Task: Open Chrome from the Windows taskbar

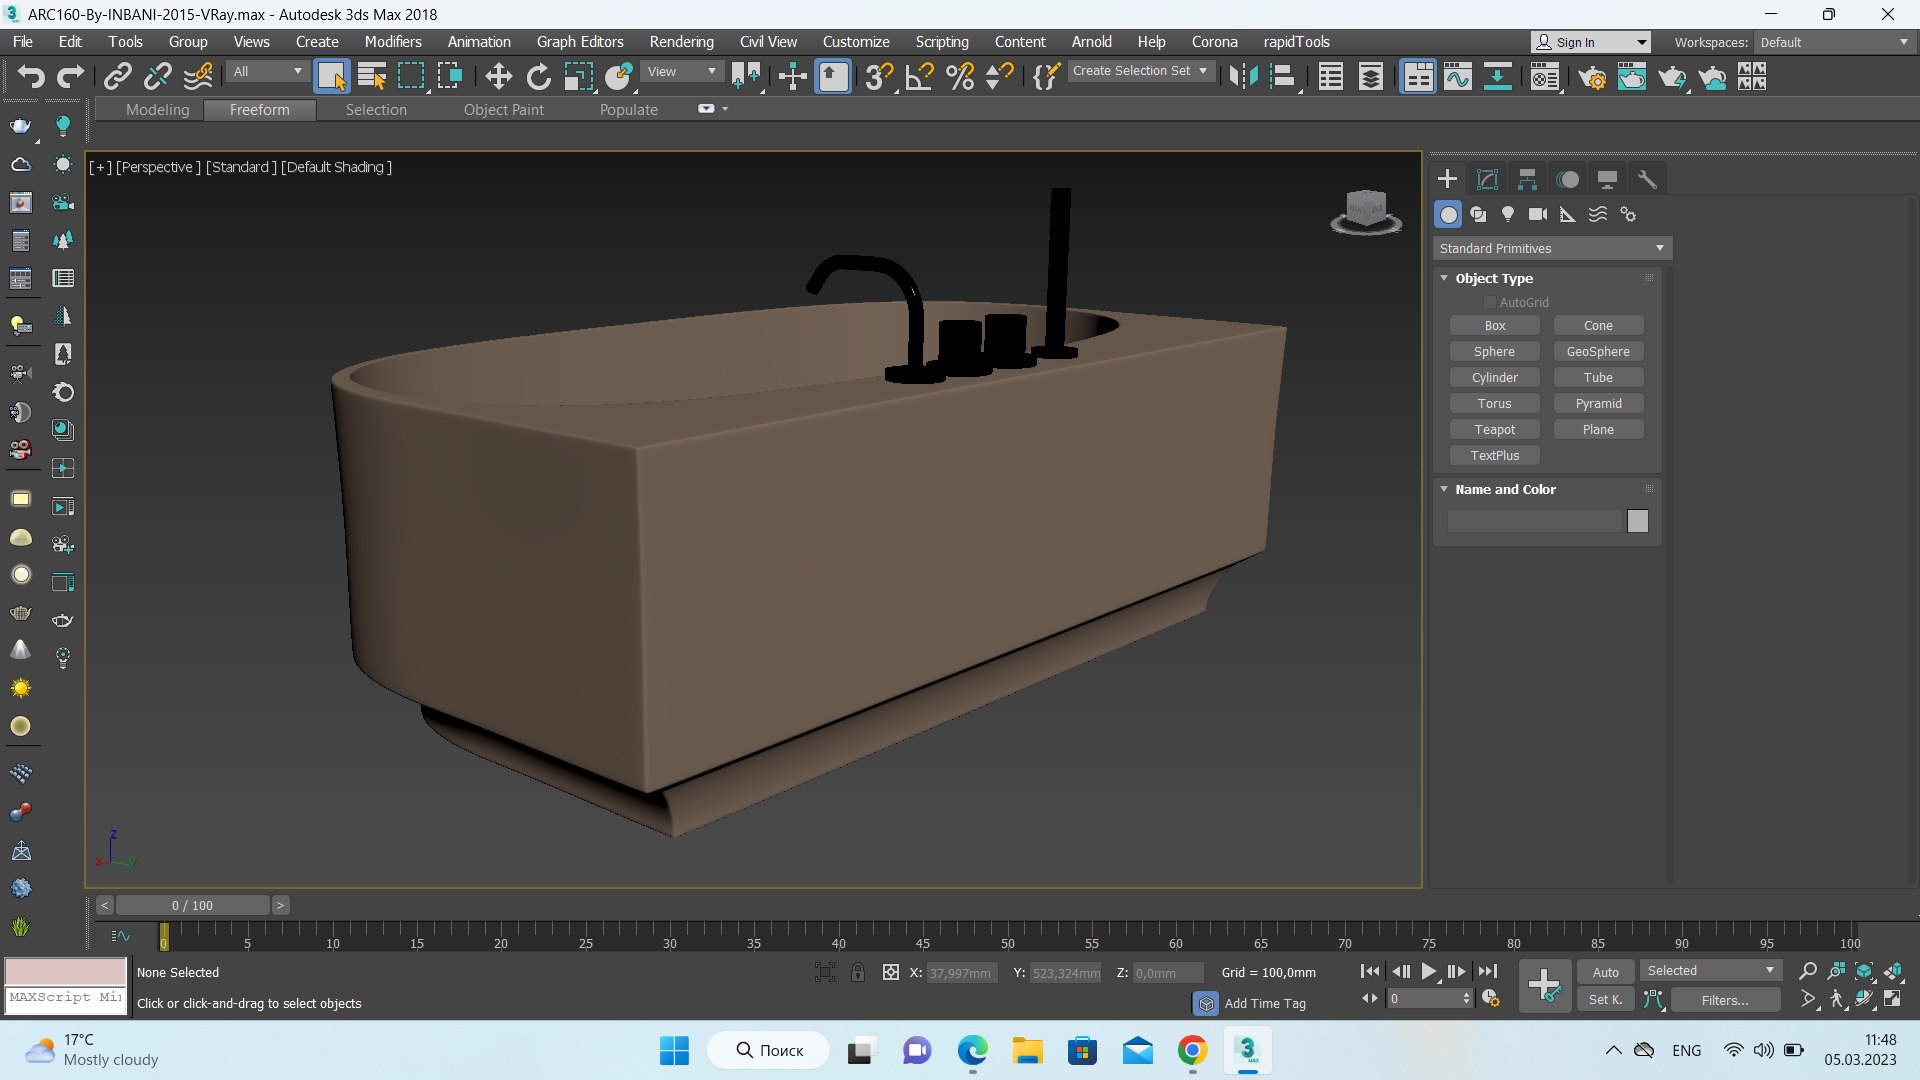Action: (x=1192, y=1051)
